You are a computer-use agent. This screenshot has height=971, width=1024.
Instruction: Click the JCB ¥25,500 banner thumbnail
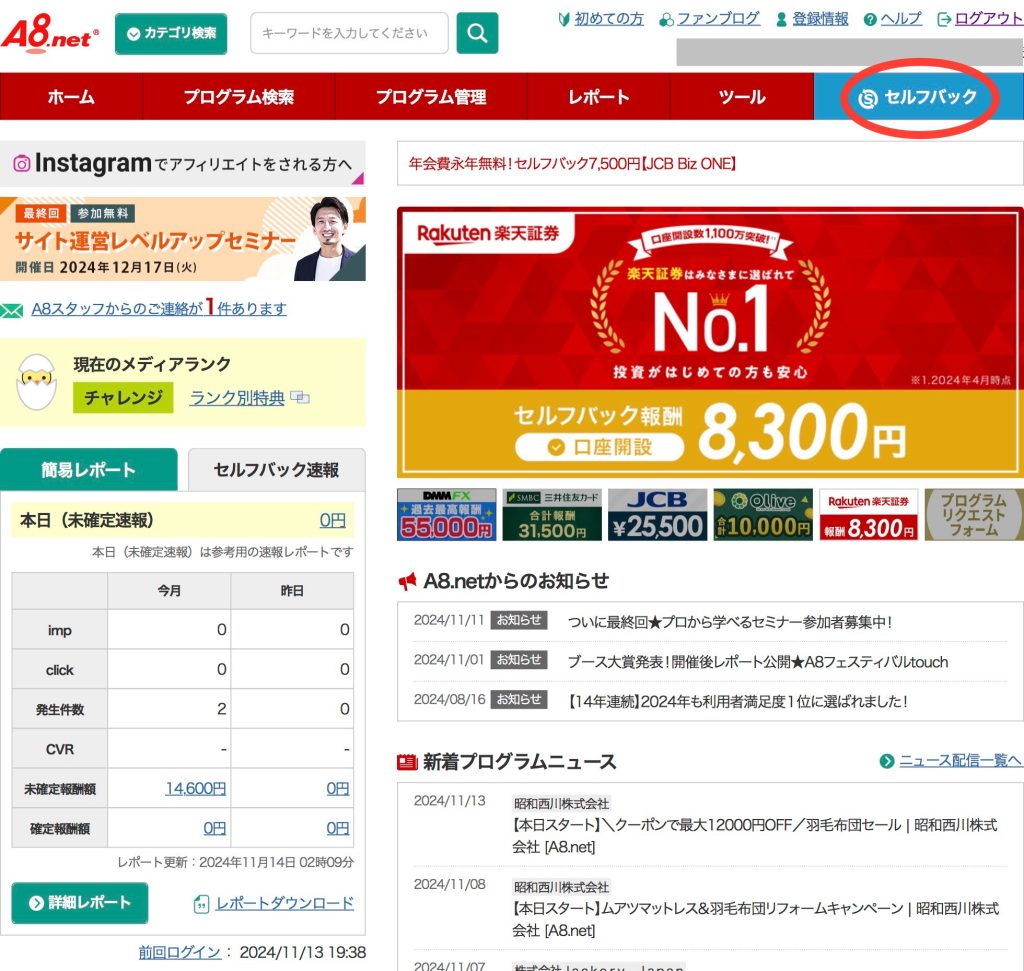pyautogui.click(x=657, y=515)
